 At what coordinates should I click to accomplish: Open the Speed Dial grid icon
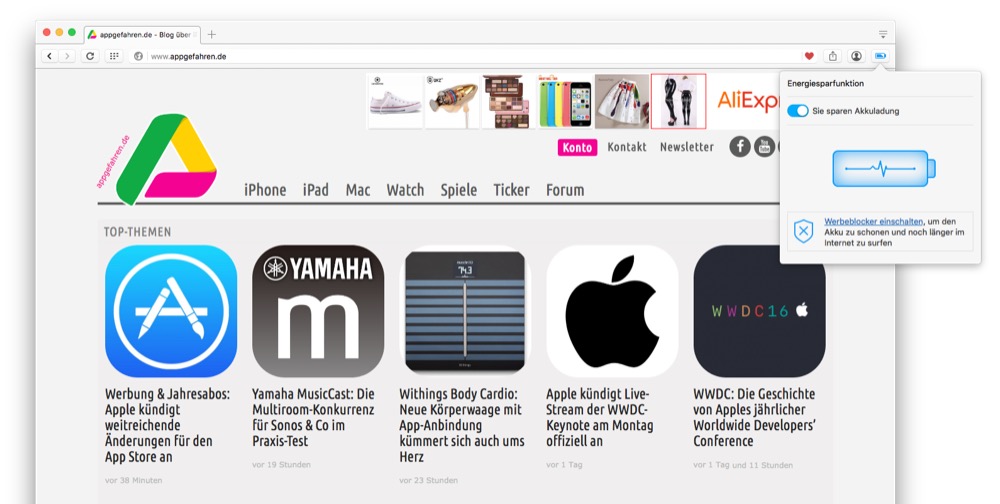pyautogui.click(x=115, y=56)
